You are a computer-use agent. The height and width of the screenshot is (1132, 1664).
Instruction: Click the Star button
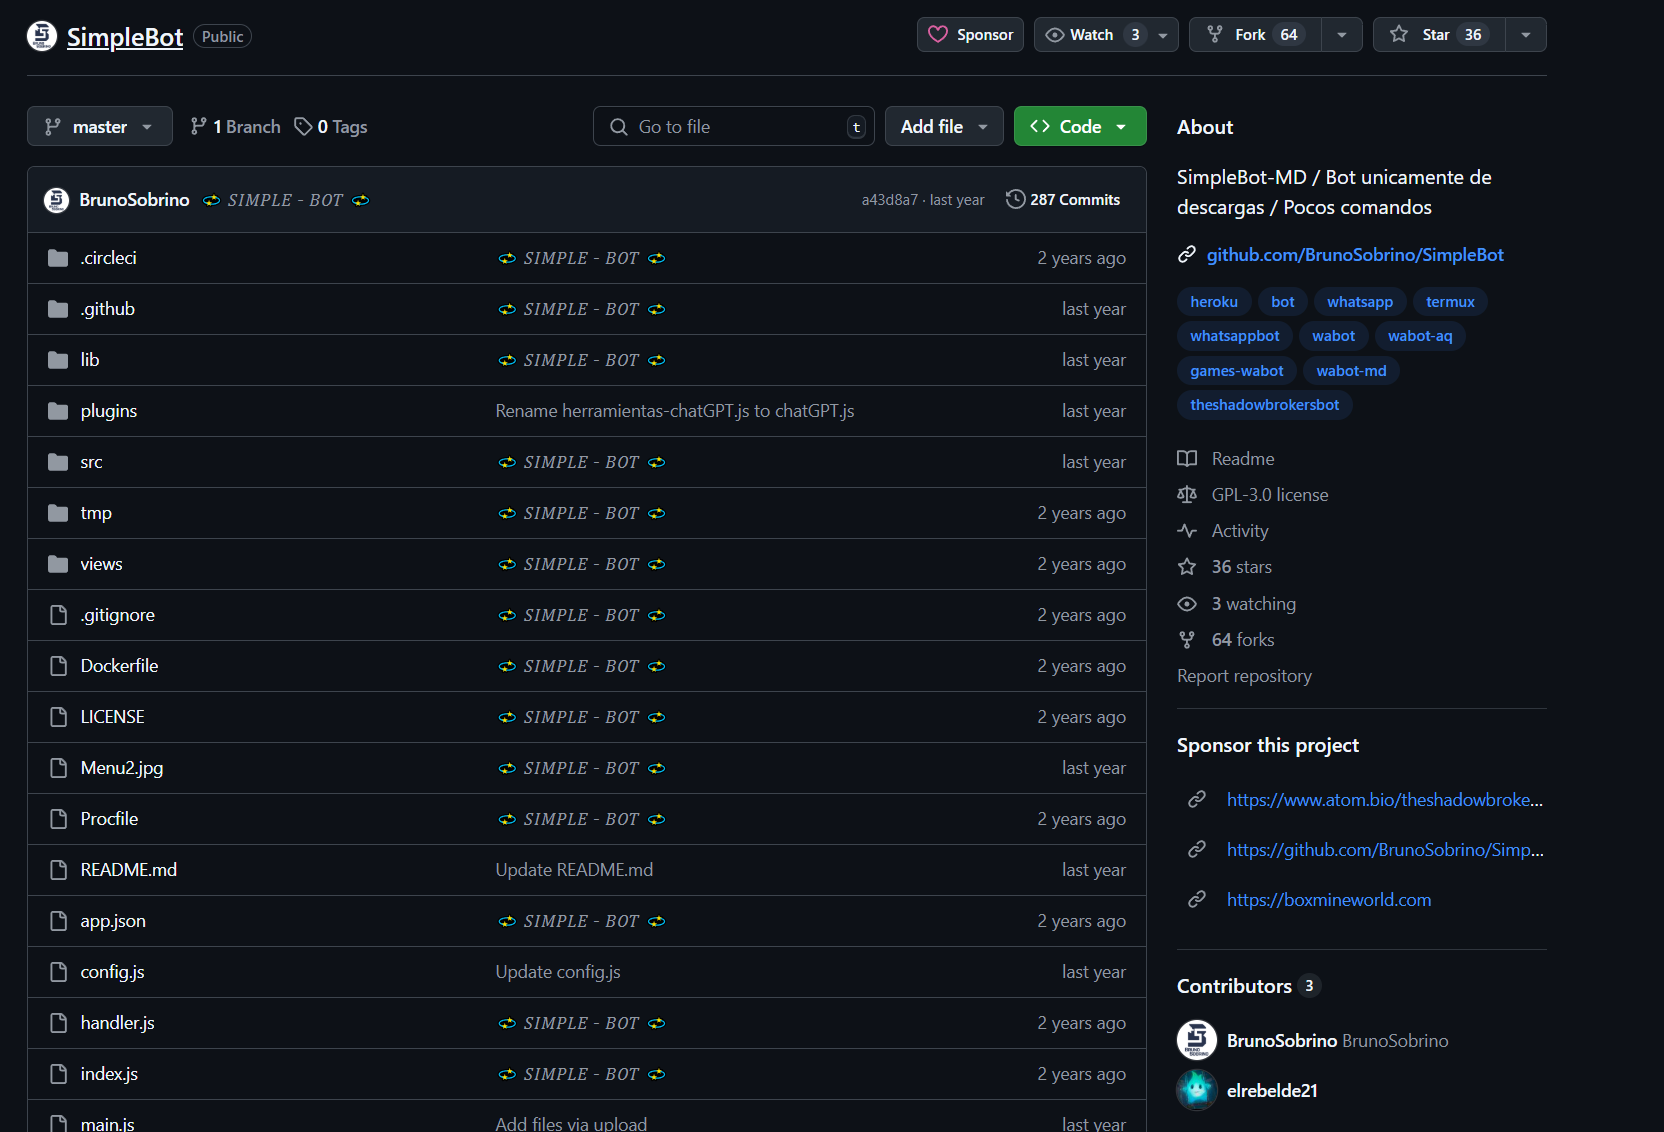coord(1439,35)
